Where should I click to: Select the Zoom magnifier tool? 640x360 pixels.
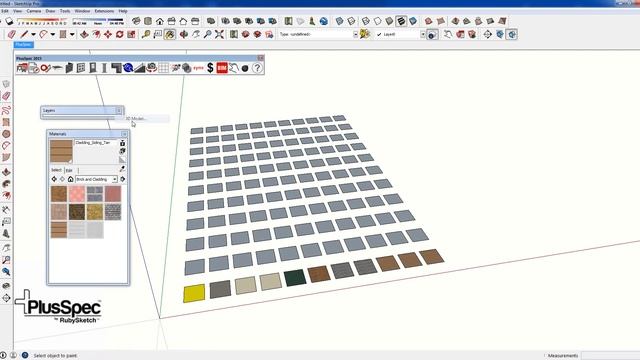coord(207,34)
